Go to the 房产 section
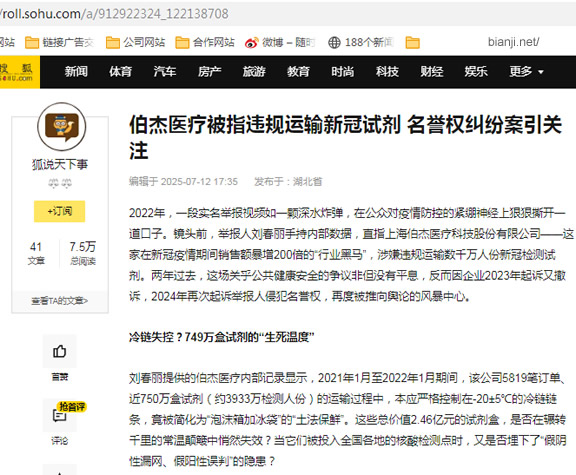Image resolution: width=576 pixels, height=475 pixels. pos(209,72)
